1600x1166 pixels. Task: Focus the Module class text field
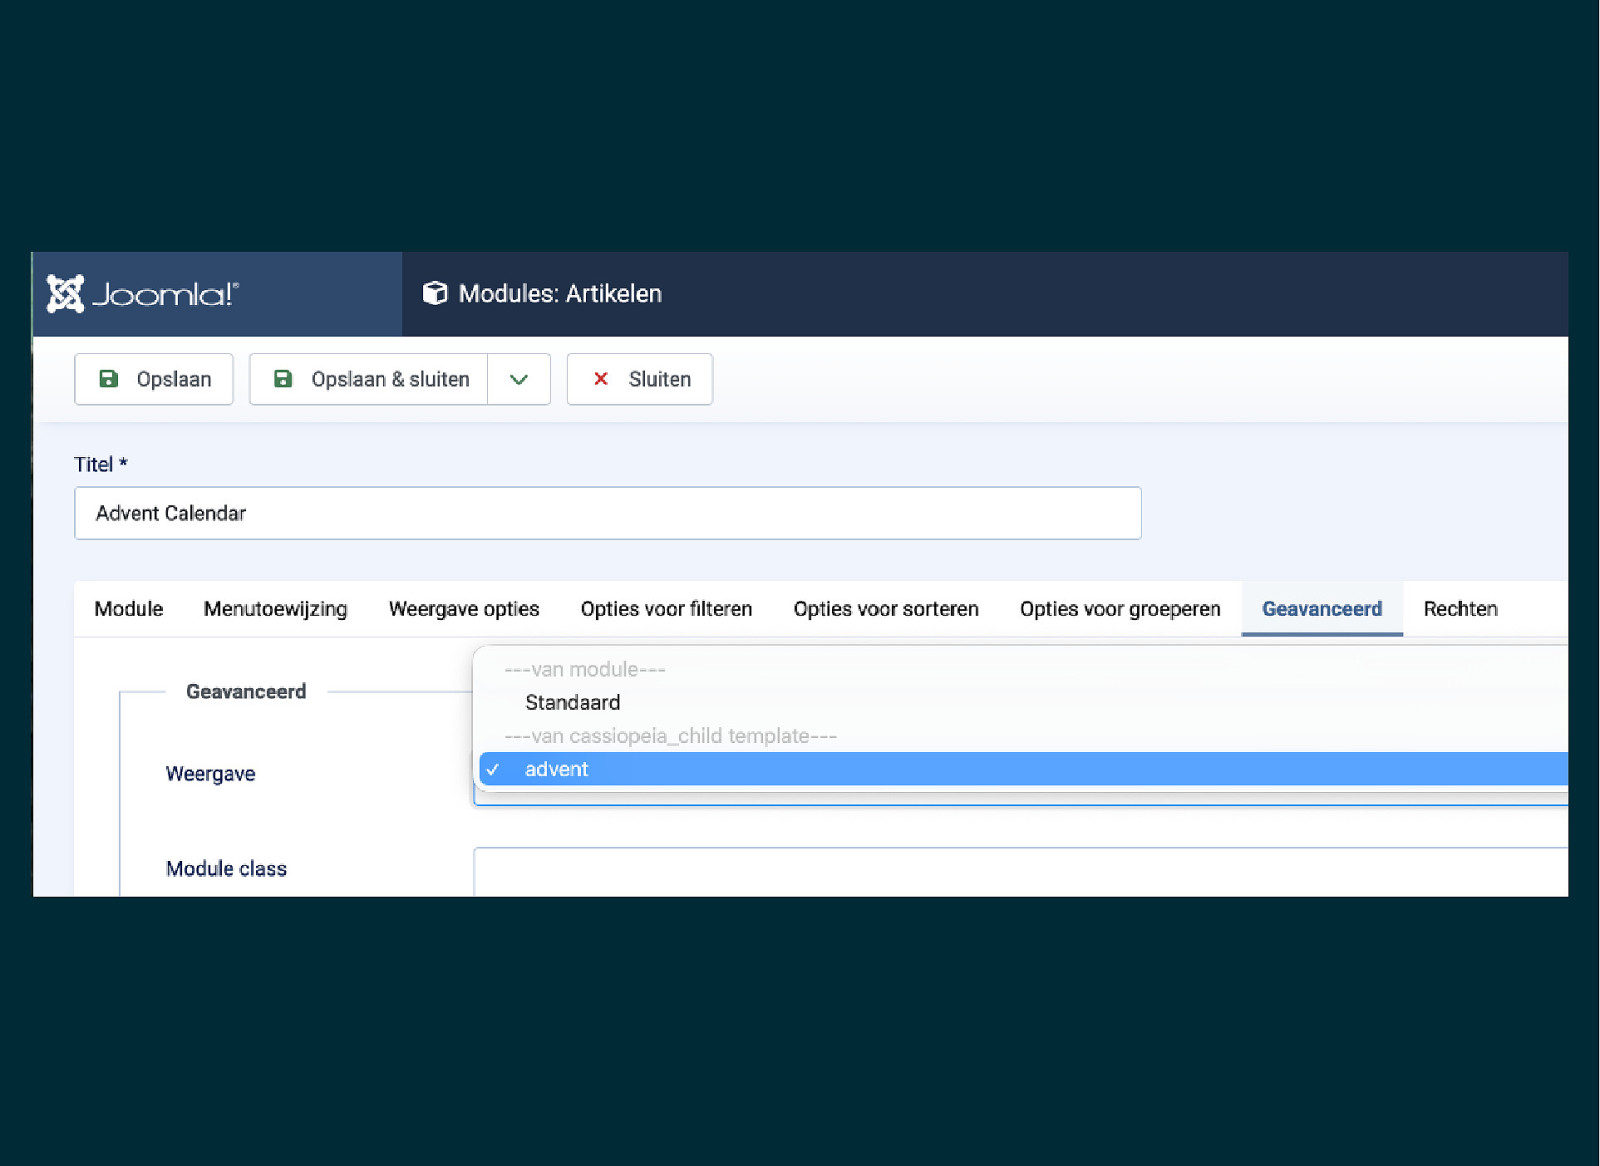pyautogui.click(x=1020, y=871)
